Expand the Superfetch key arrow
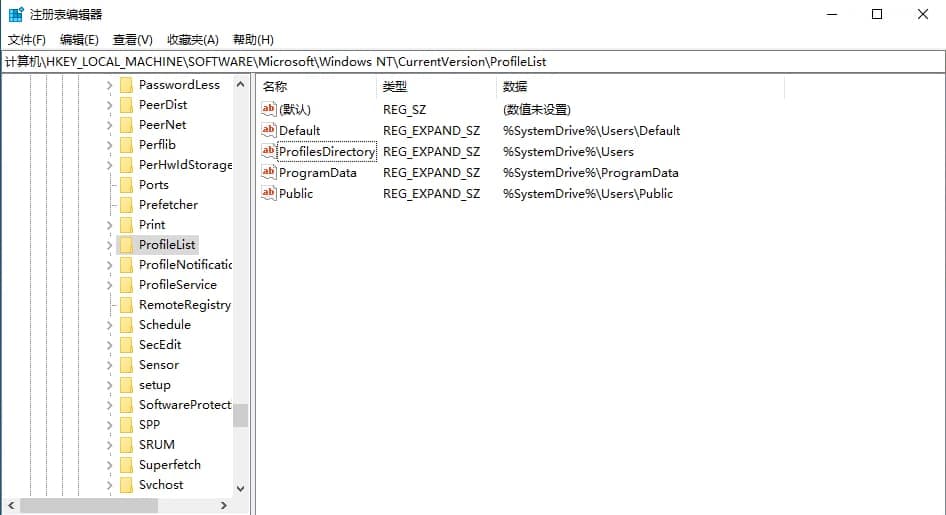This screenshot has height=515, width=946. 109,466
